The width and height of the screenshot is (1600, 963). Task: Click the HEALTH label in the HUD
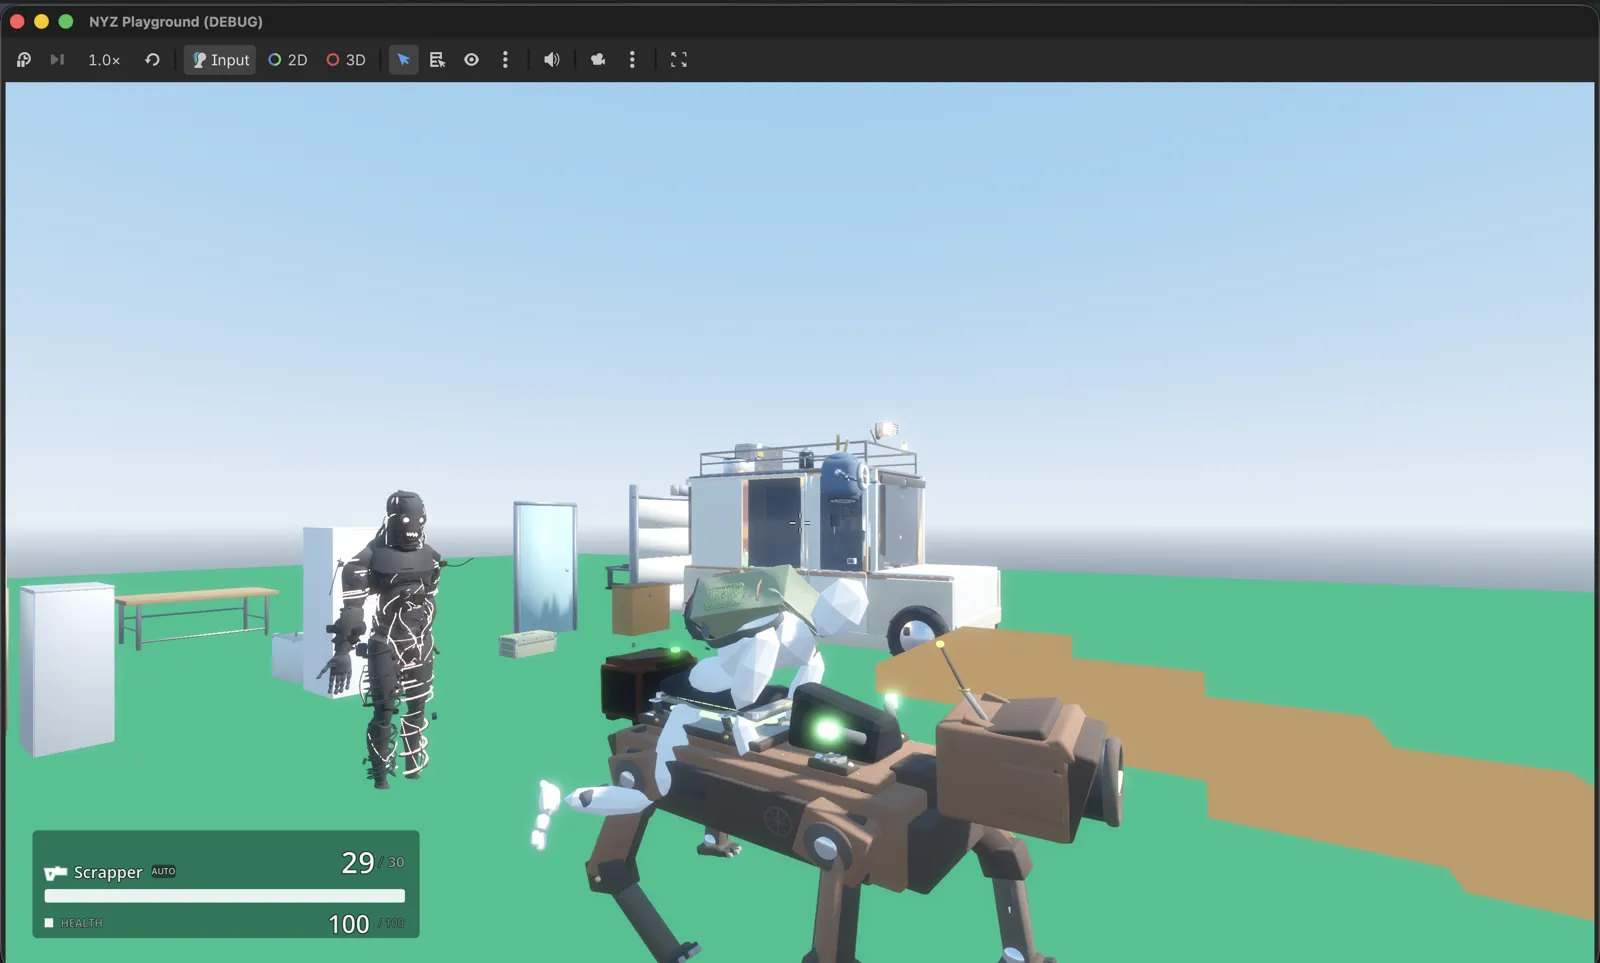(81, 923)
